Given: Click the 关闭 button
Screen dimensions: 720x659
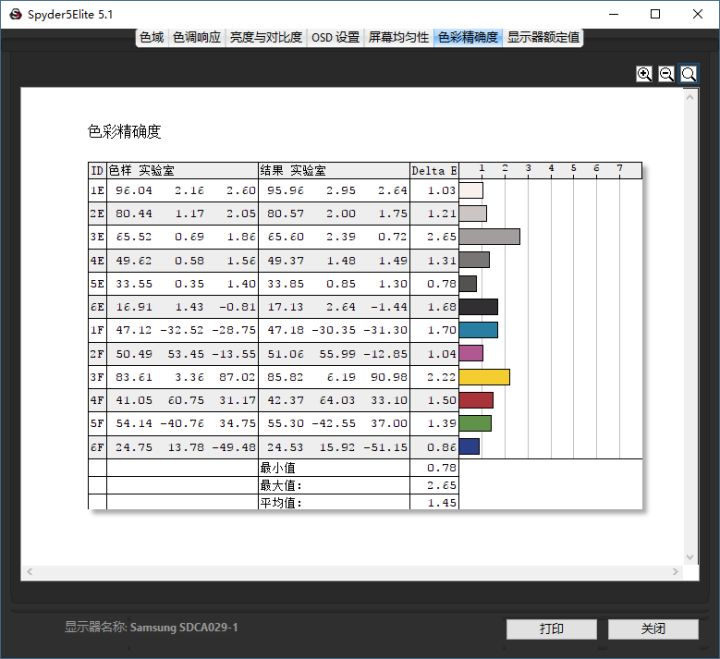Looking at the screenshot, I should tap(653, 629).
